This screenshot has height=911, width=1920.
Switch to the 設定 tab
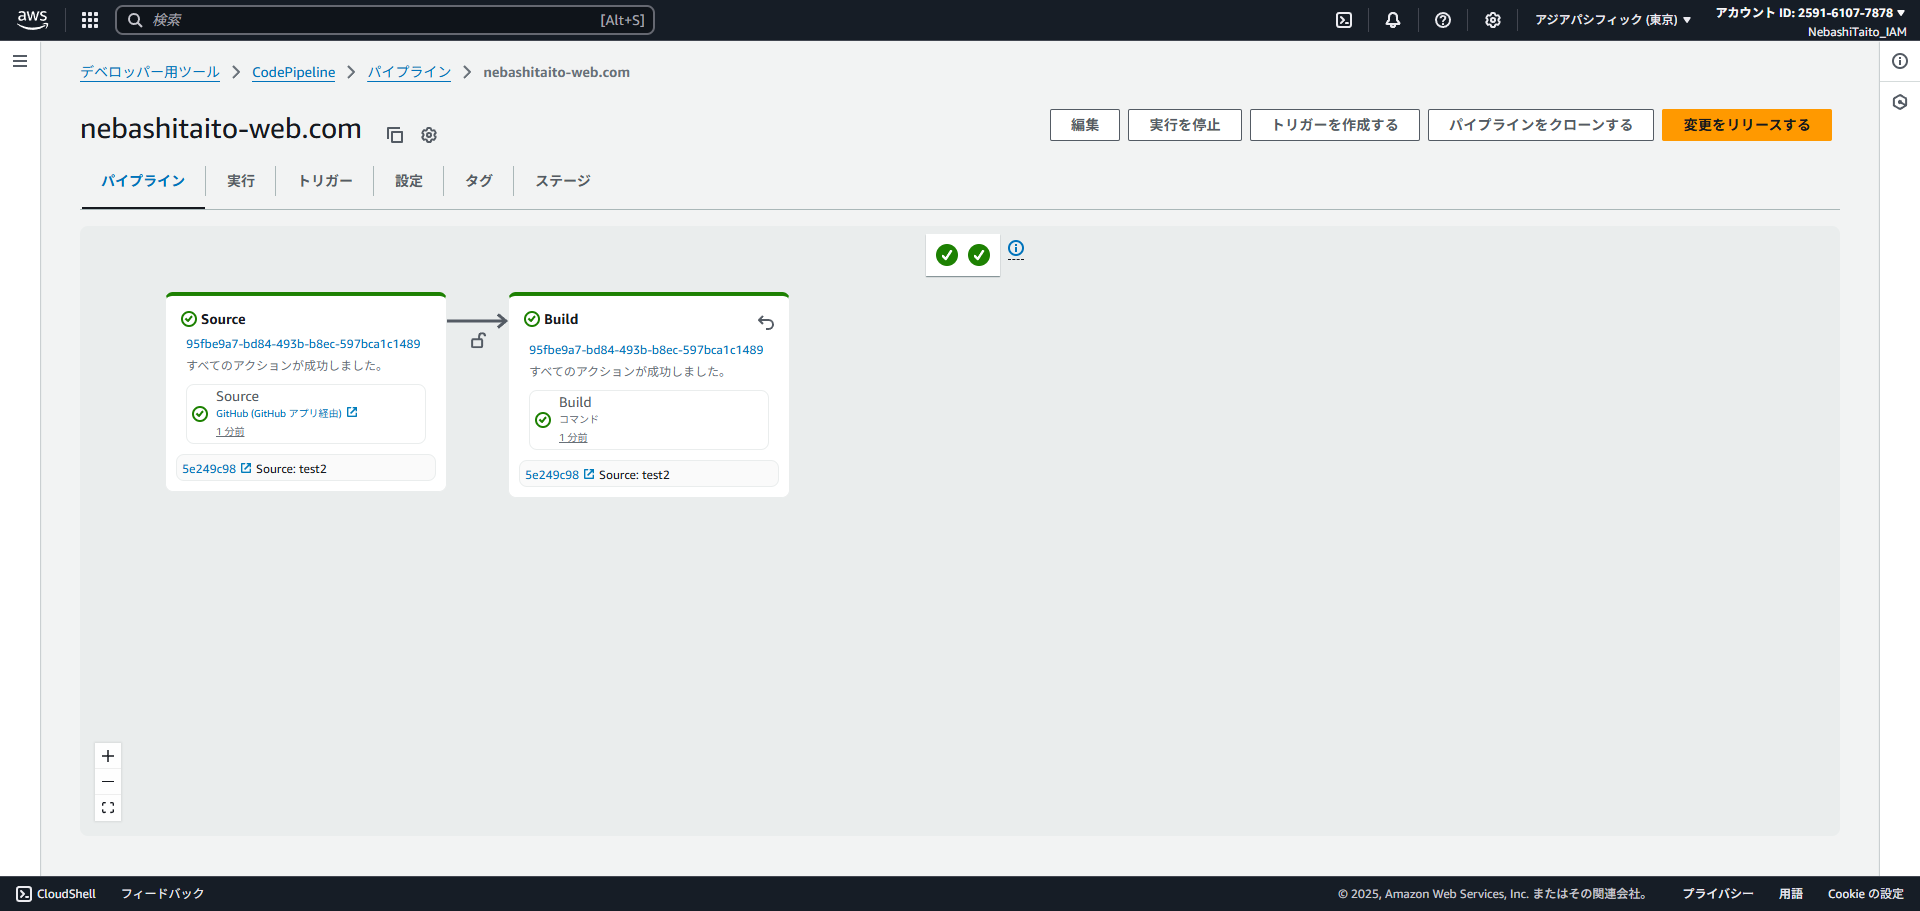pyautogui.click(x=409, y=181)
